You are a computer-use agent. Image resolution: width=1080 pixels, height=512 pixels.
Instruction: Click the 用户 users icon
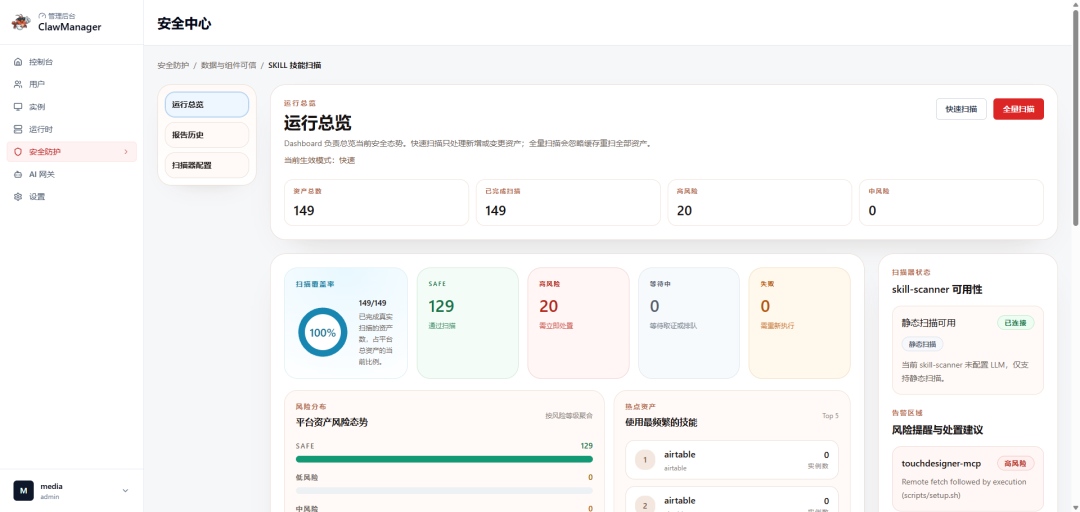point(18,84)
